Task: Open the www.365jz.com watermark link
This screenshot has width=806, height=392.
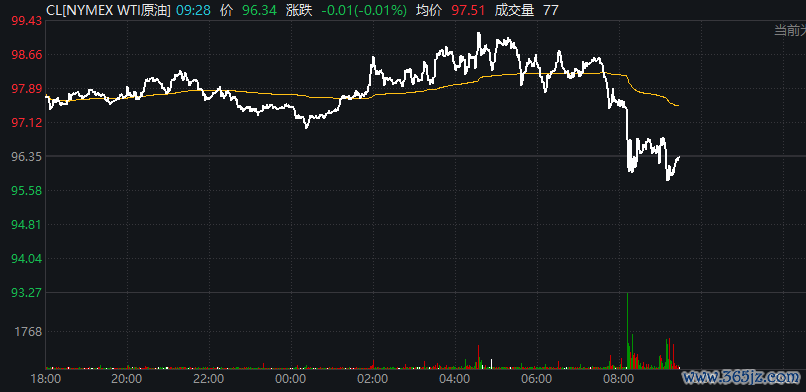Action: 741,378
